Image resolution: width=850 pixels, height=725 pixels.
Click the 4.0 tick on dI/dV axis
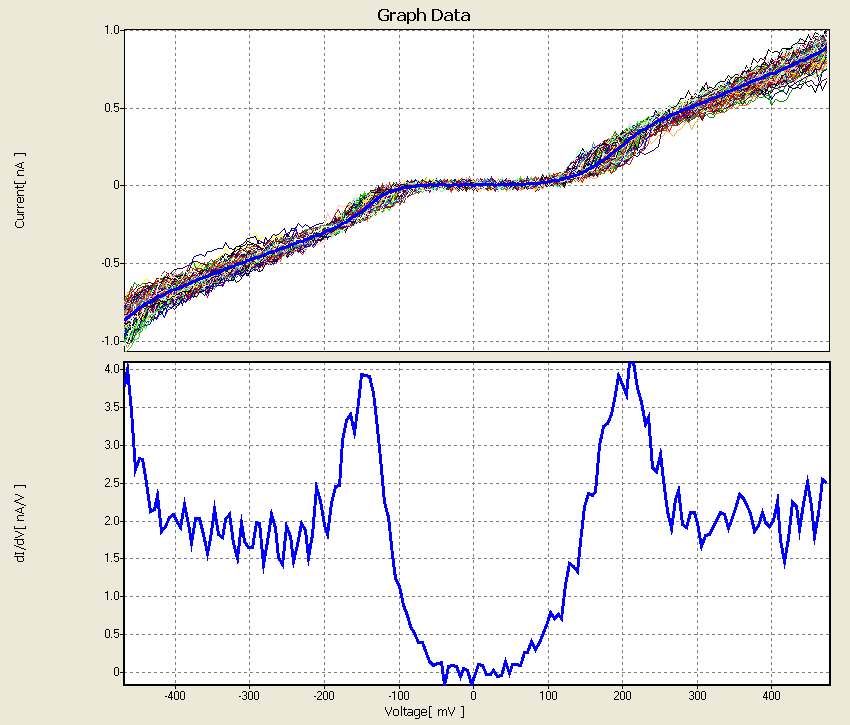pyautogui.click(x=113, y=369)
